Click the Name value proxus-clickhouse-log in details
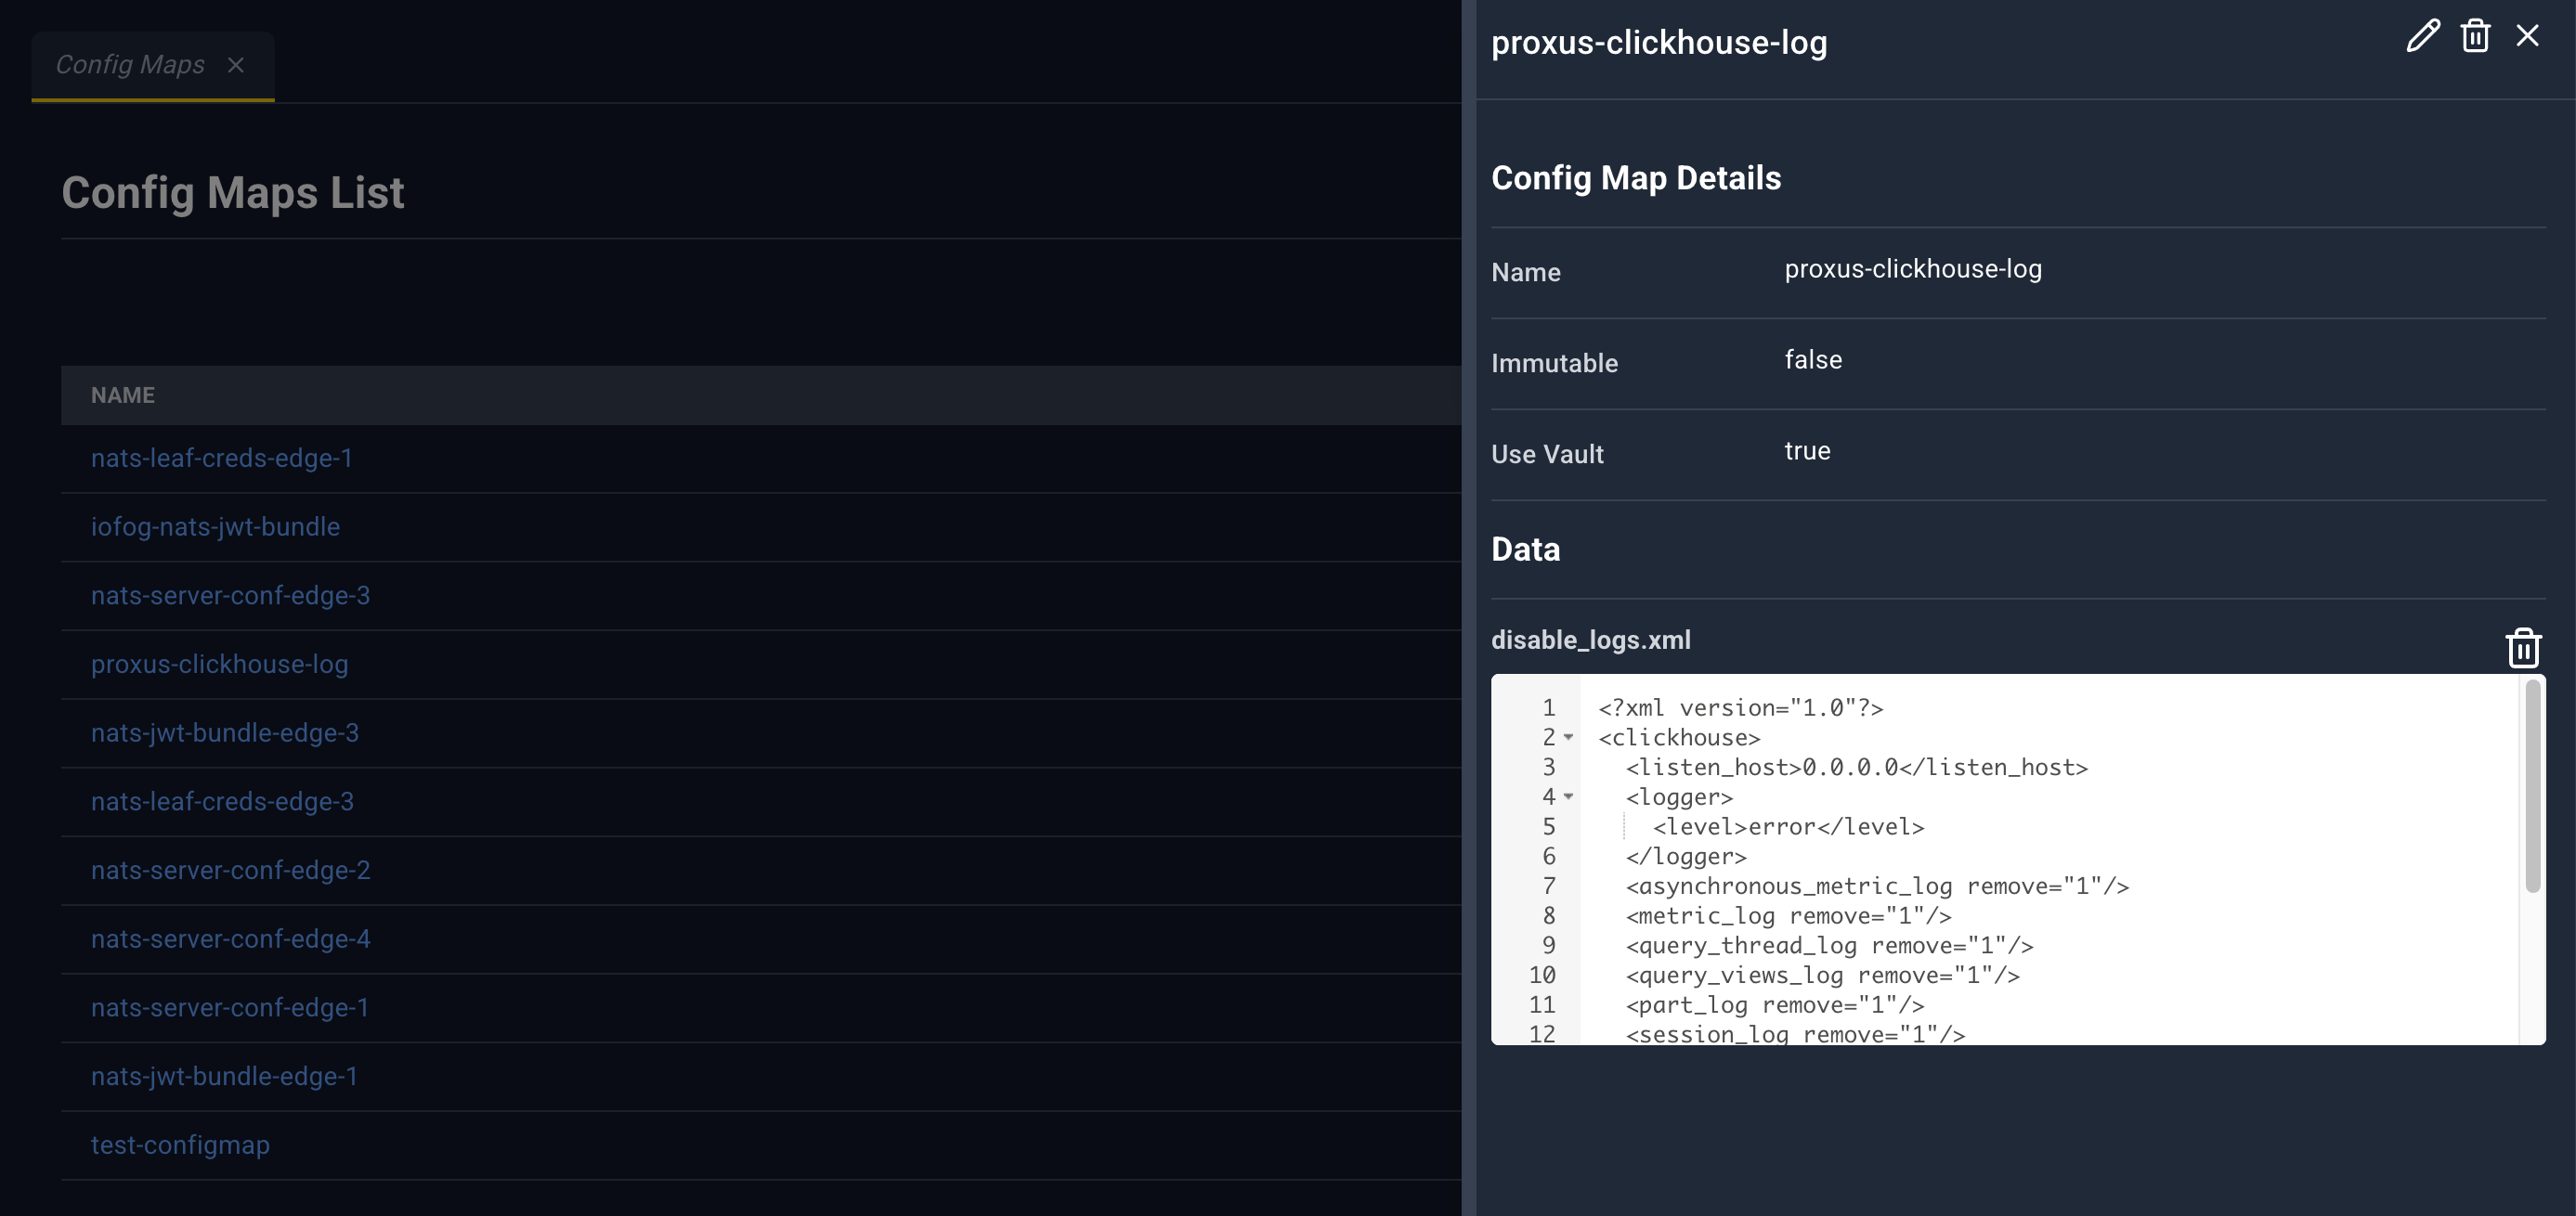2576x1216 pixels. click(1913, 269)
